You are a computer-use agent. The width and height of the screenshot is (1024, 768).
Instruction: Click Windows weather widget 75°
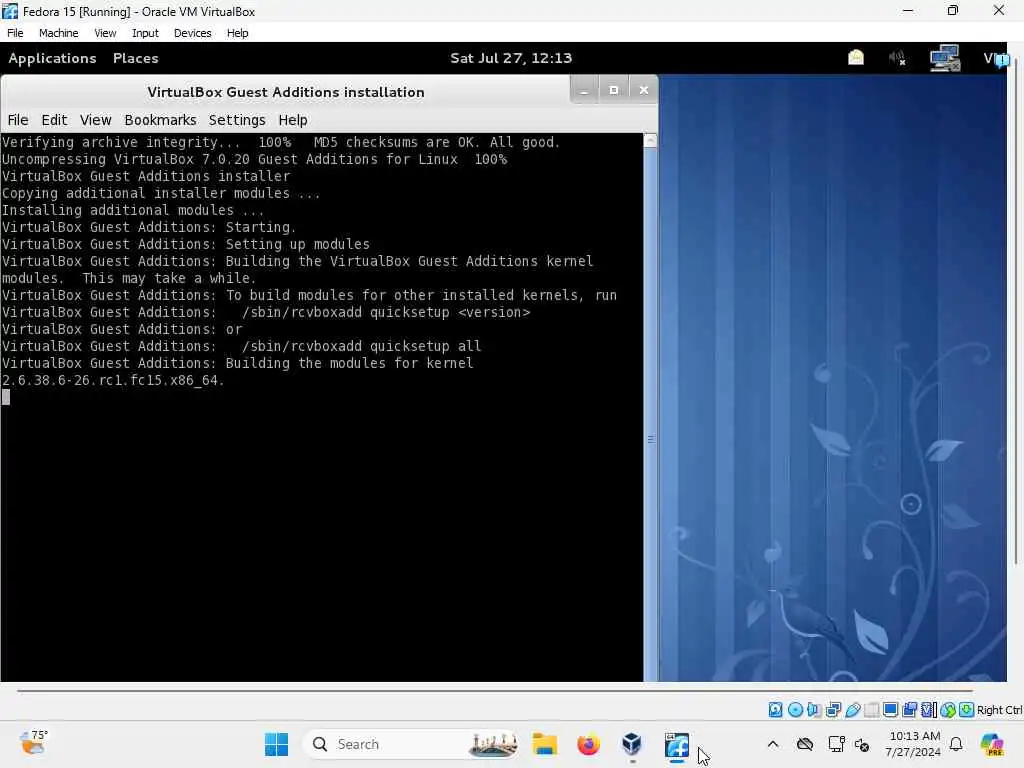[33, 743]
